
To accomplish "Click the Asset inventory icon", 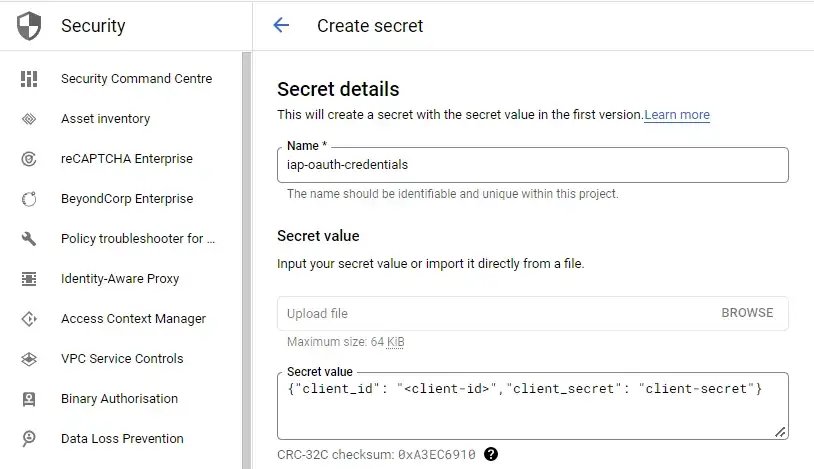I will (x=29, y=119).
